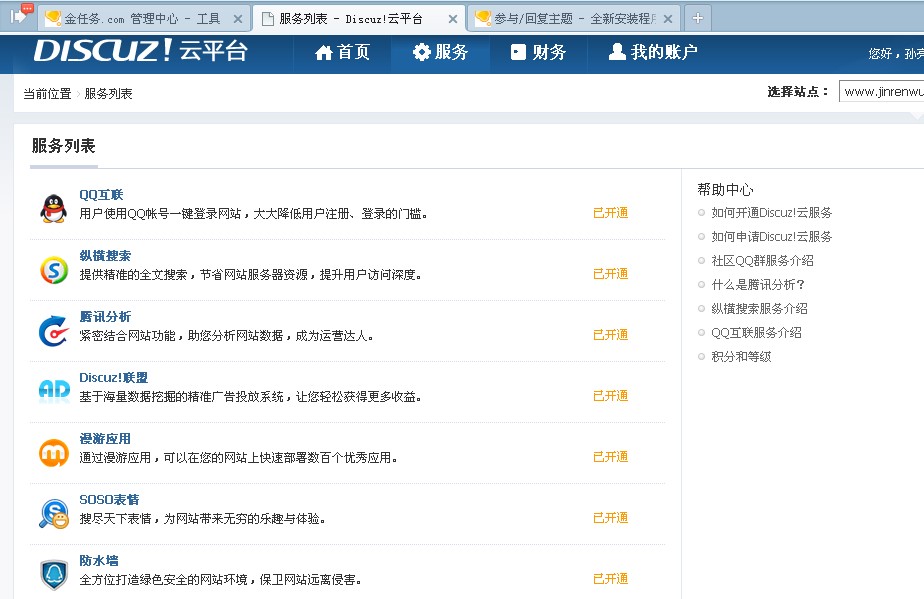924x599 pixels.
Task: Click description 全方位打造绿色安全的网站环境
Action: pos(220,580)
